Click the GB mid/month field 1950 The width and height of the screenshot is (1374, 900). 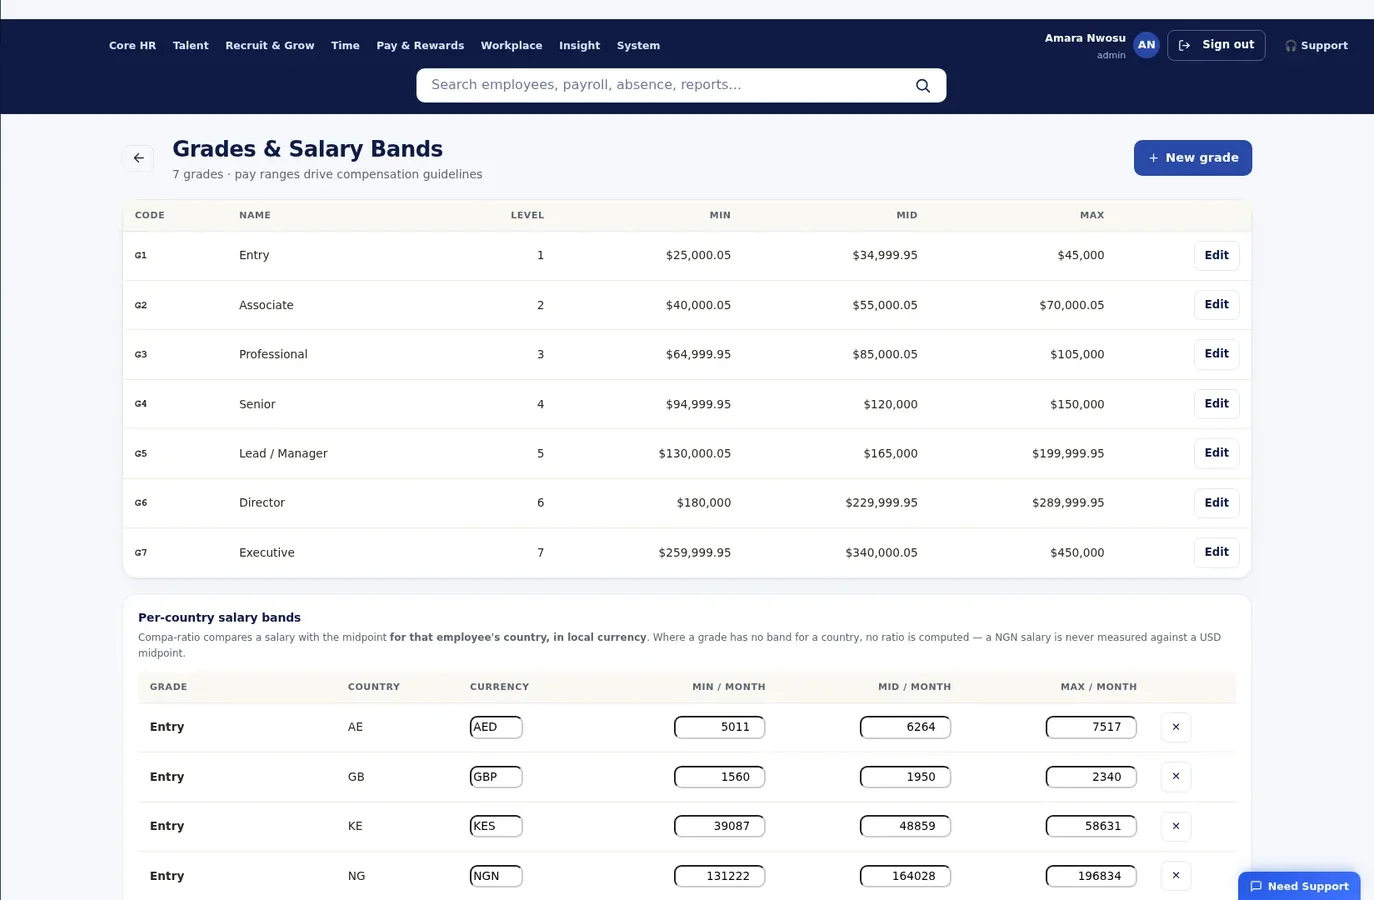905,777
